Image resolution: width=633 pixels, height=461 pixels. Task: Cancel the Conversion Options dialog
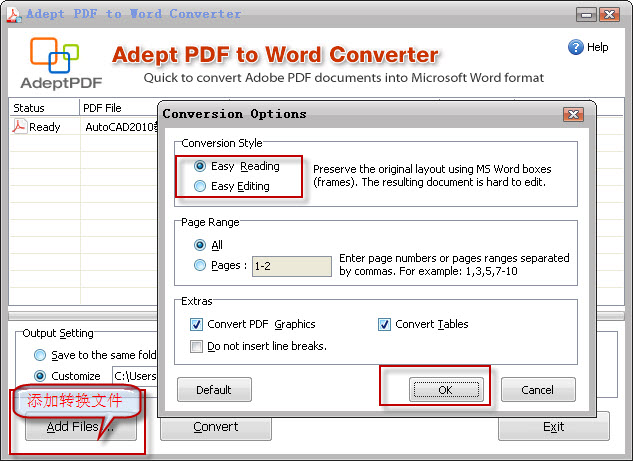538,390
